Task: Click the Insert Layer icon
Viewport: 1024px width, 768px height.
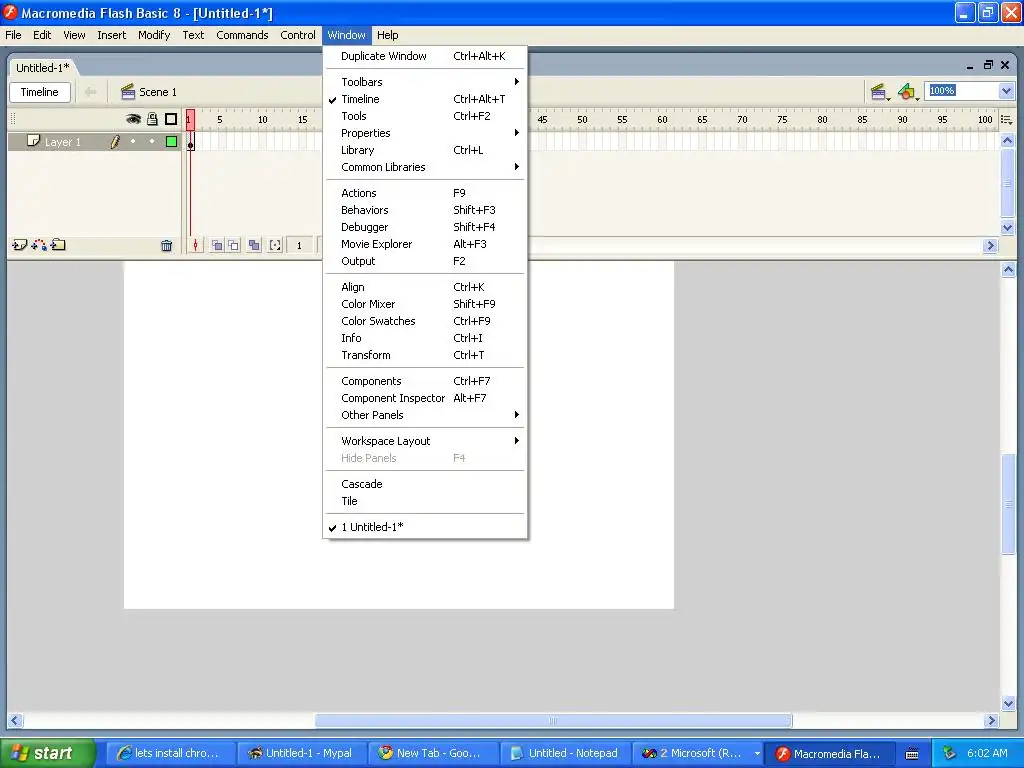Action: point(20,246)
